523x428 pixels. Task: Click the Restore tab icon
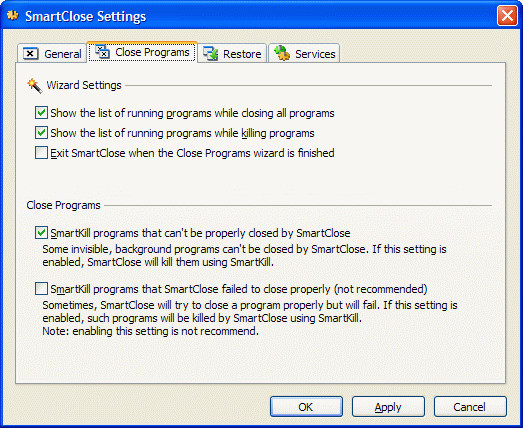(x=210, y=53)
